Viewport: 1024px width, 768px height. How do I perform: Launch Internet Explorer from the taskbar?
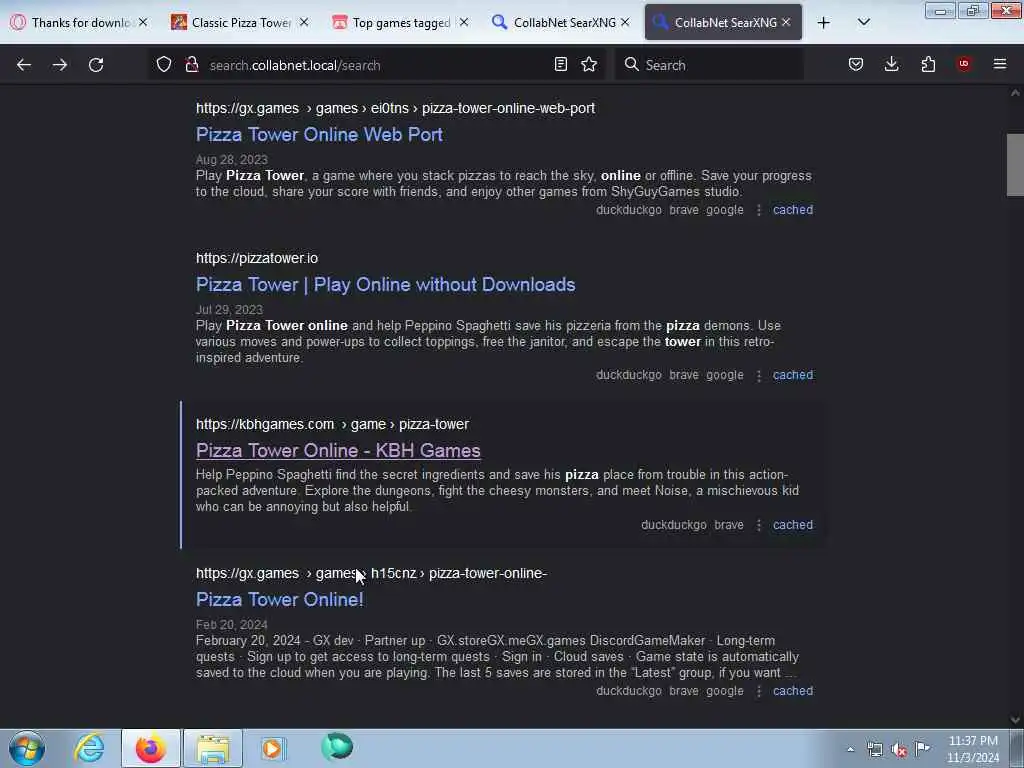point(89,748)
